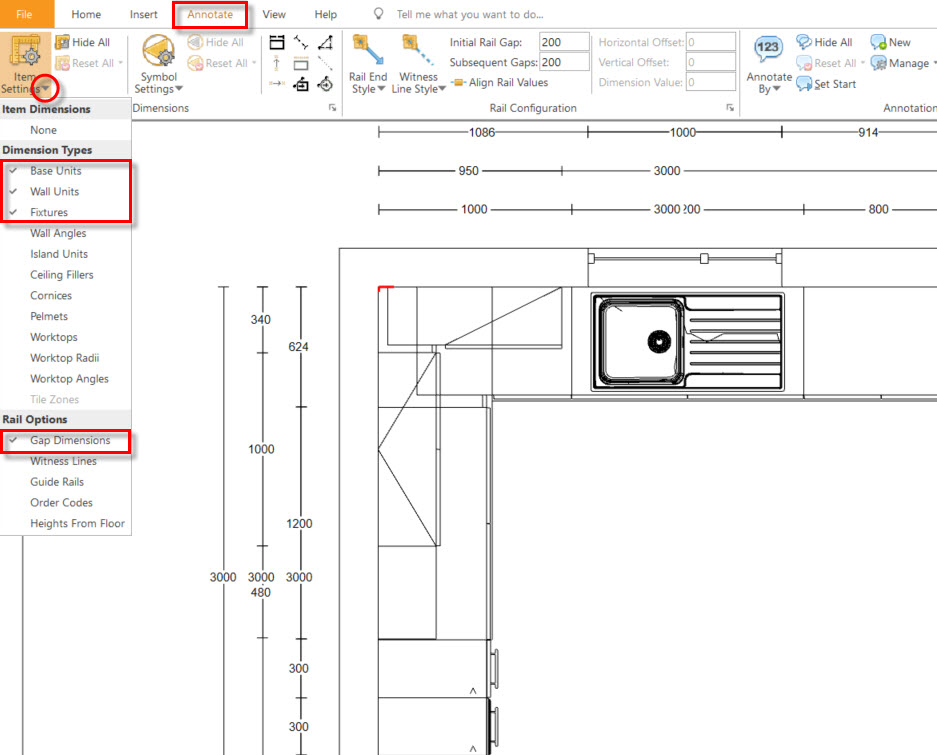The height and width of the screenshot is (755, 937).
Task: Expand the Annotate By dropdown arrow
Action: (x=776, y=89)
